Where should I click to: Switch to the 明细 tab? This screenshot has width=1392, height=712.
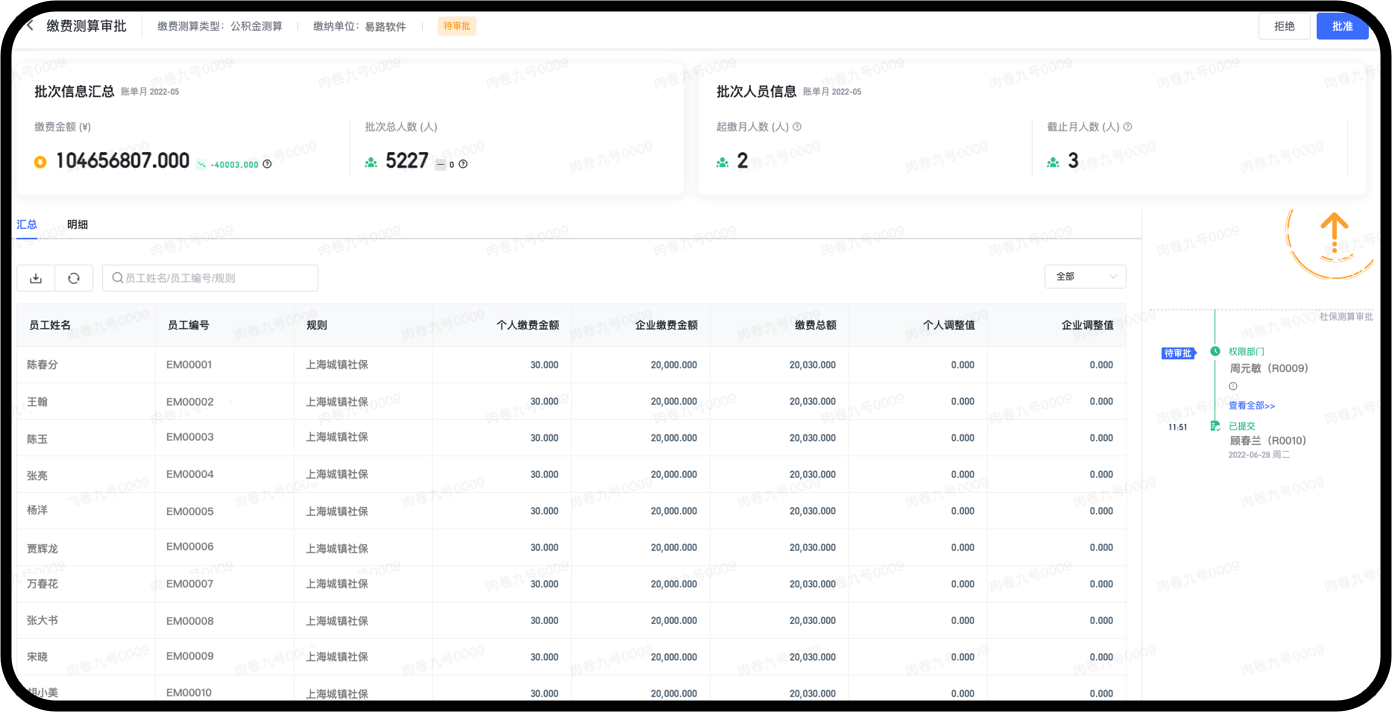click(x=77, y=225)
